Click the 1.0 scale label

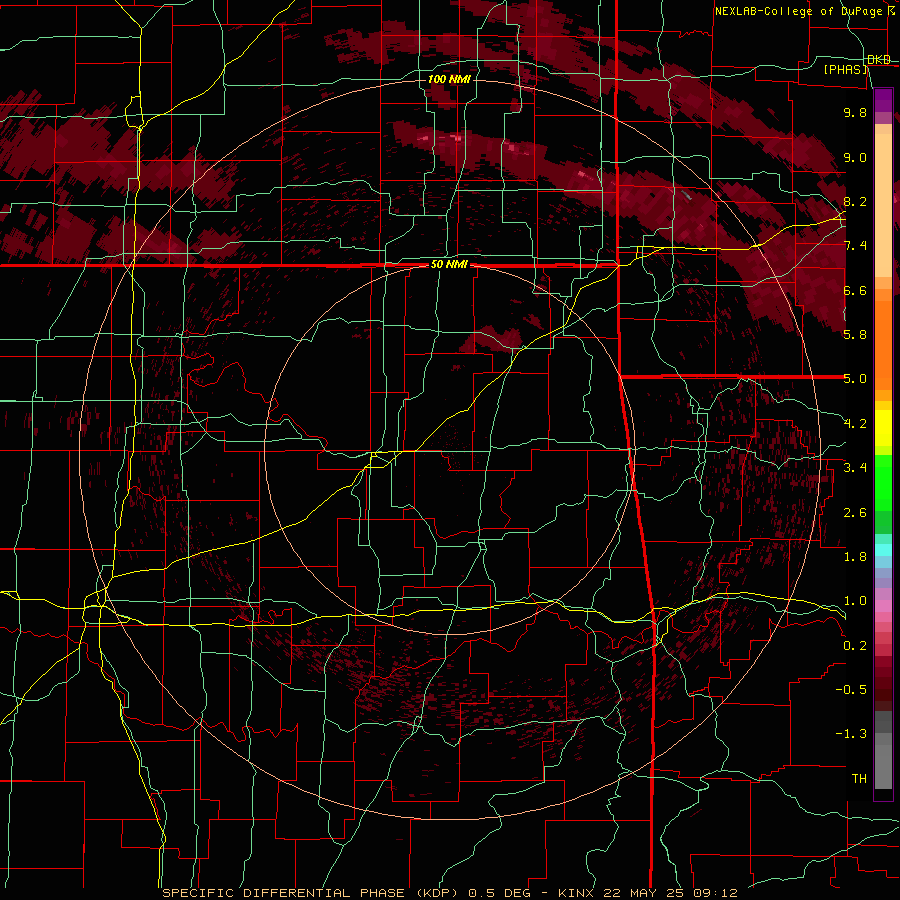pyautogui.click(x=855, y=601)
